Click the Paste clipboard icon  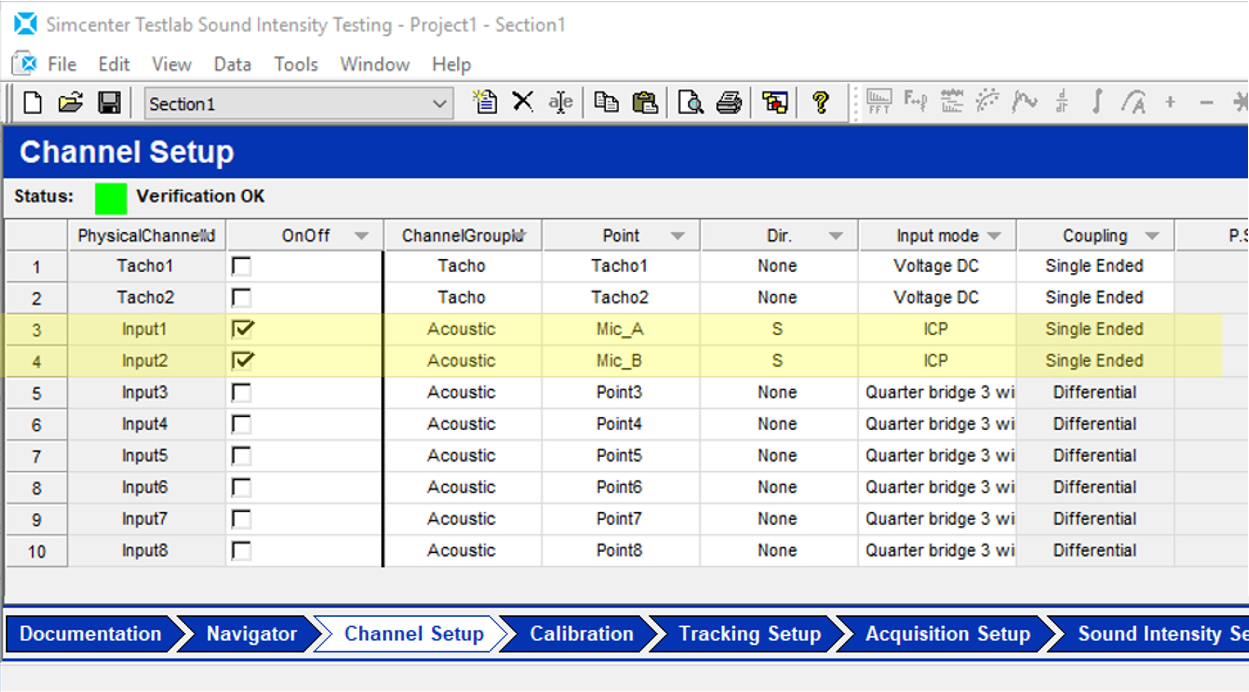point(645,102)
